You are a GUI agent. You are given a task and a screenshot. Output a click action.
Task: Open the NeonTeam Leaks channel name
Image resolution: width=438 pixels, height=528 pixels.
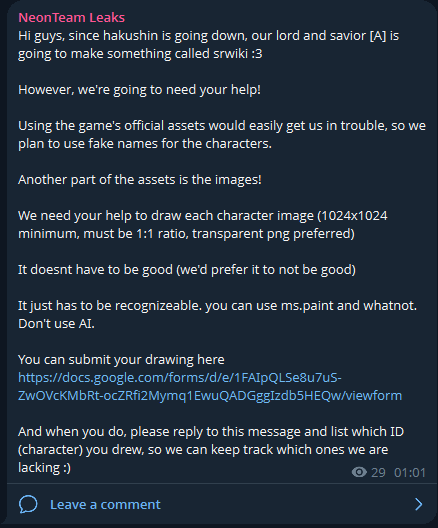point(71,18)
